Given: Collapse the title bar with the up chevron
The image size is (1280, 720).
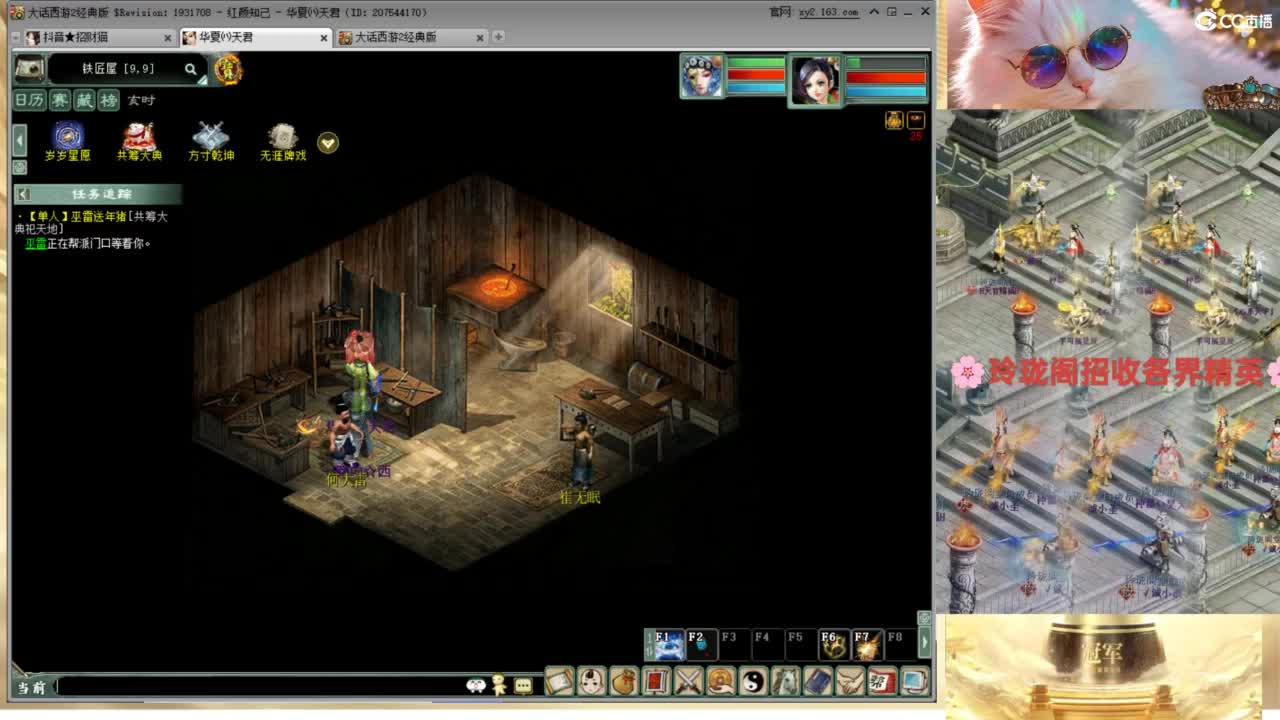Looking at the screenshot, I should point(874,12).
